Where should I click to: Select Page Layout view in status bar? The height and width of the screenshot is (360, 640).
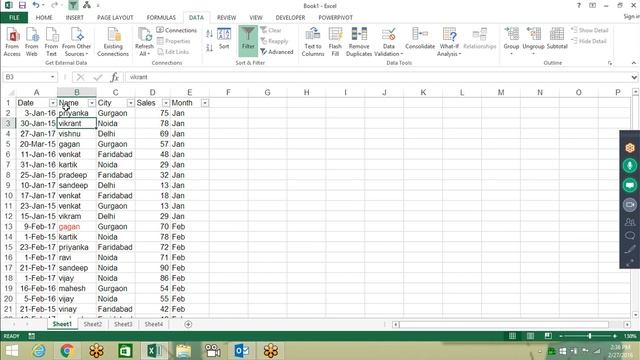(x=530, y=336)
